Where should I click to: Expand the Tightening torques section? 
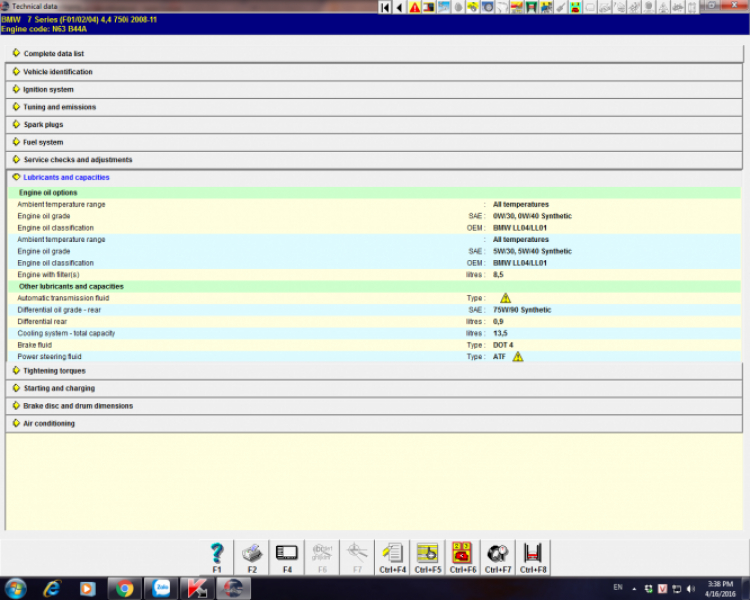[x=374, y=371]
